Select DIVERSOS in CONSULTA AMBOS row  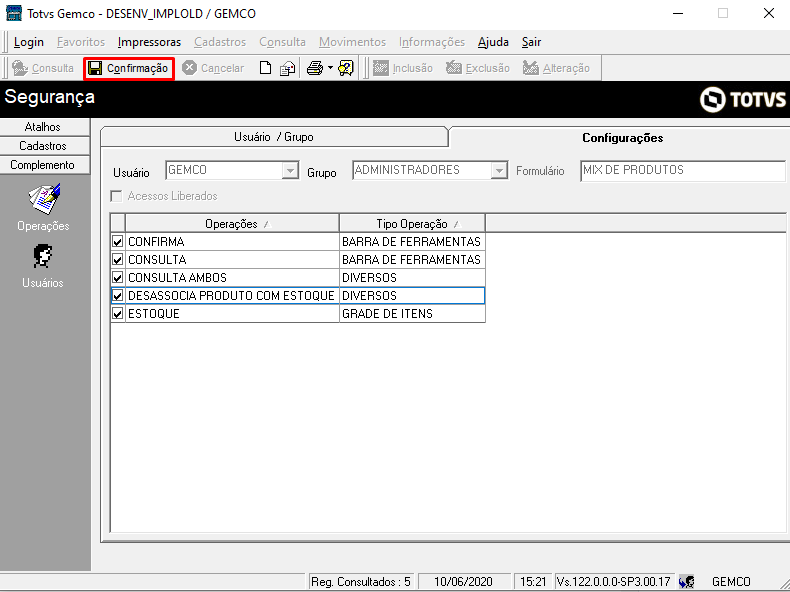(x=412, y=278)
